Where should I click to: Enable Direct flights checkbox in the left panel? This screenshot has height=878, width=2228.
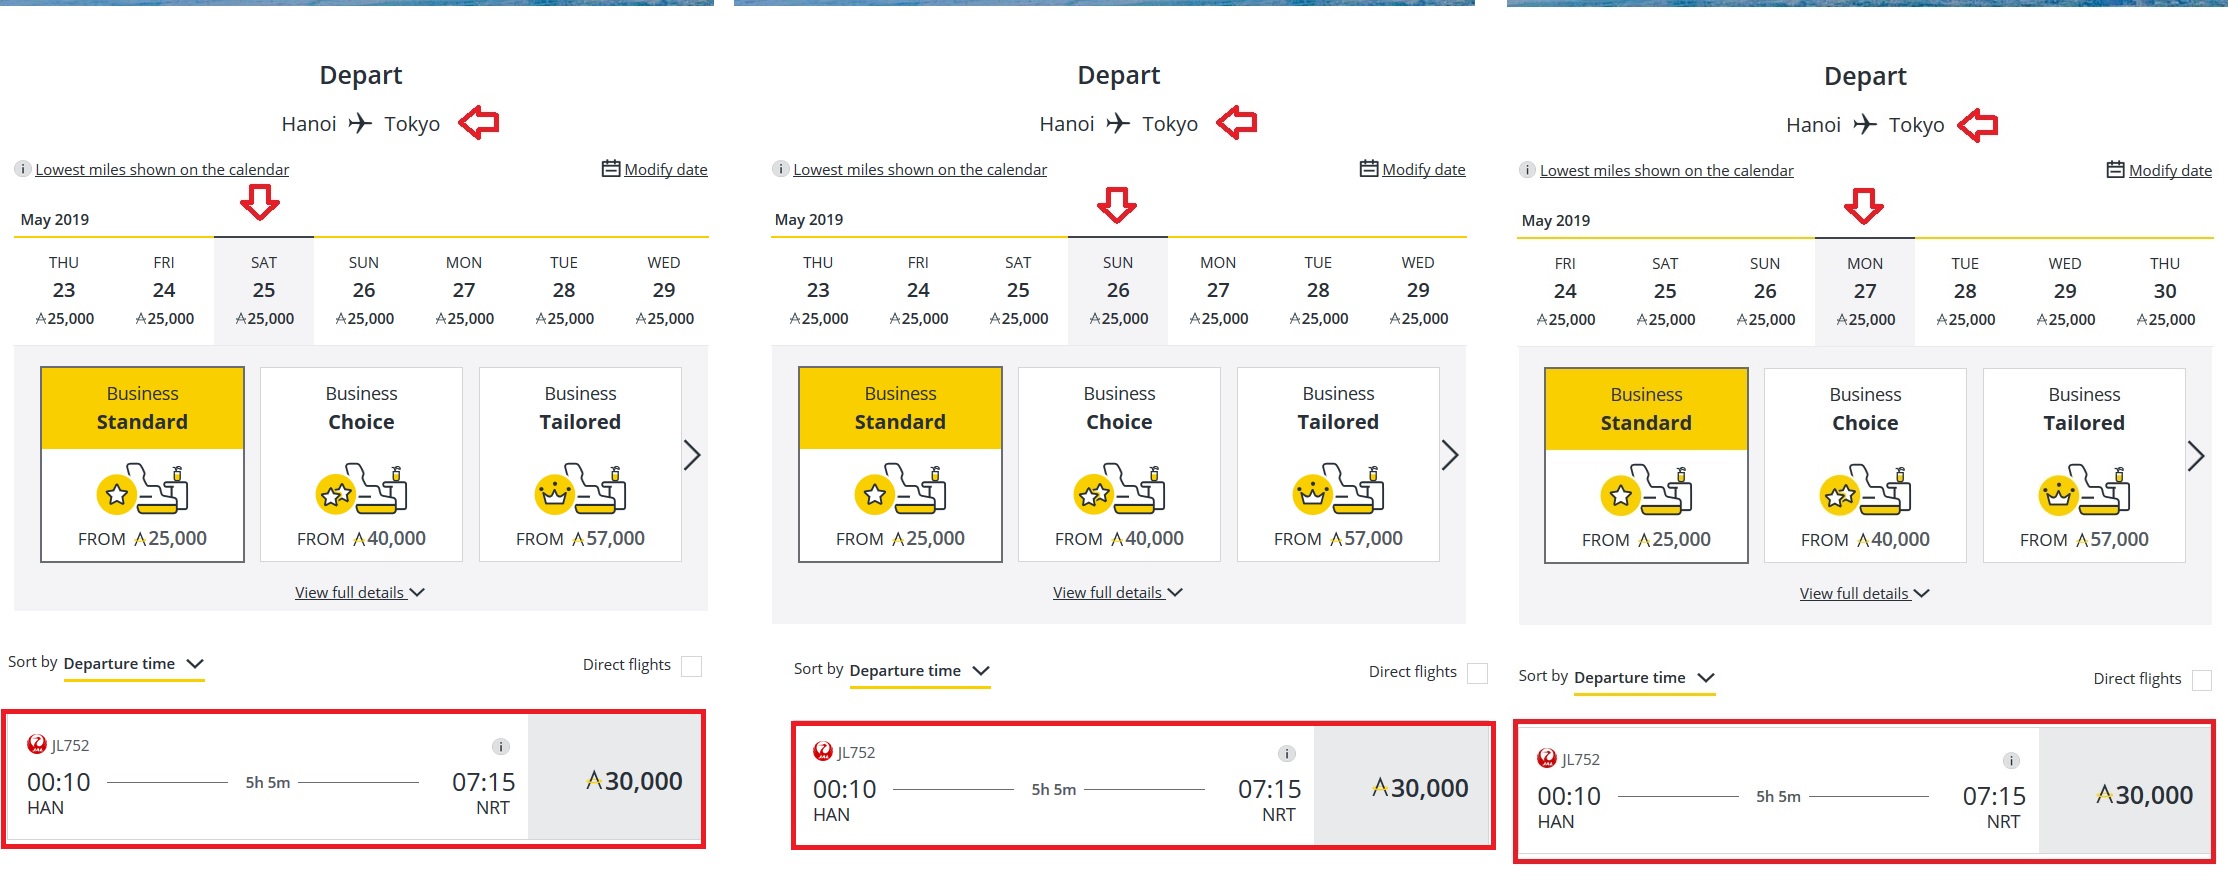[x=691, y=666]
